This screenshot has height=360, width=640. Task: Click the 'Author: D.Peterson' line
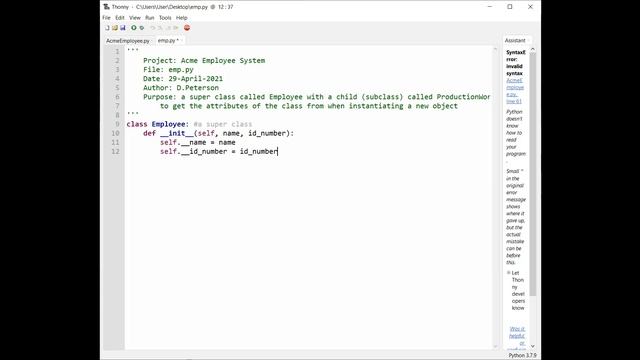click(x=181, y=88)
